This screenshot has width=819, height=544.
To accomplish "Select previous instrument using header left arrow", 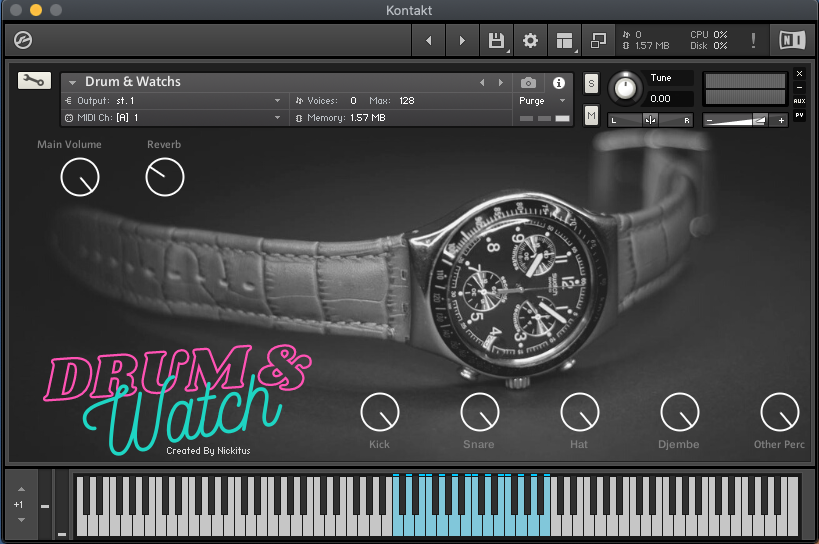I will point(482,82).
